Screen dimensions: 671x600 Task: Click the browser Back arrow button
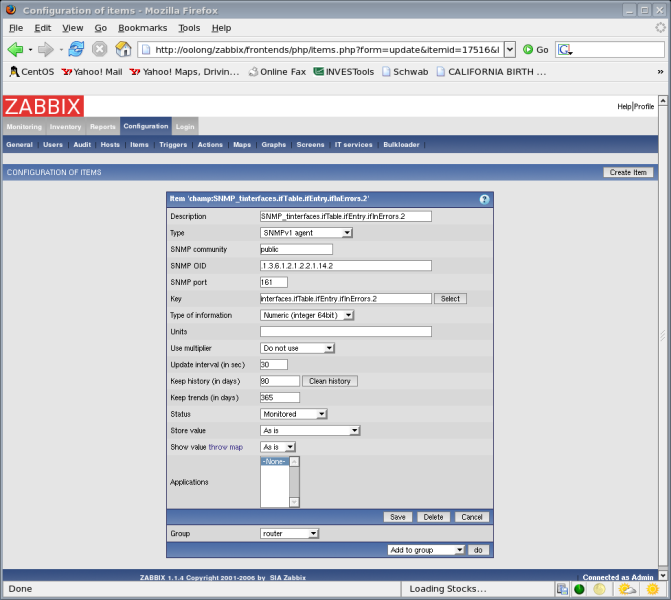pos(15,49)
